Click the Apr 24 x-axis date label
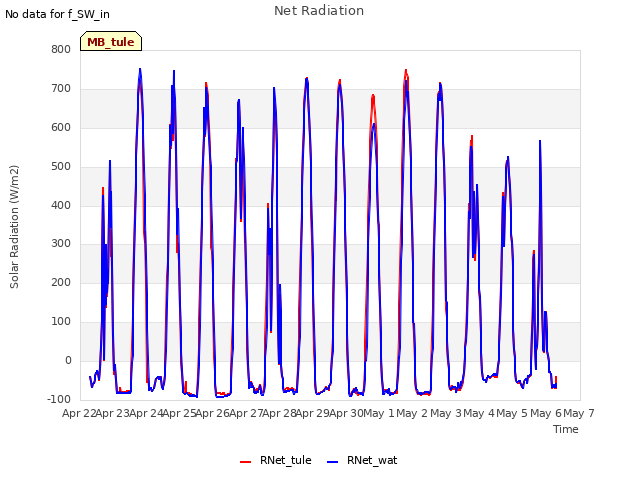This screenshot has width=640, height=480. [x=146, y=413]
